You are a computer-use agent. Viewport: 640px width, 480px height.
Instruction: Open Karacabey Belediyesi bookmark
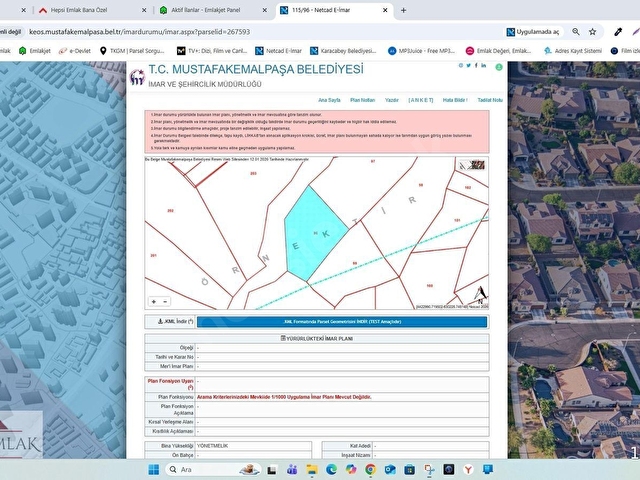tap(343, 51)
